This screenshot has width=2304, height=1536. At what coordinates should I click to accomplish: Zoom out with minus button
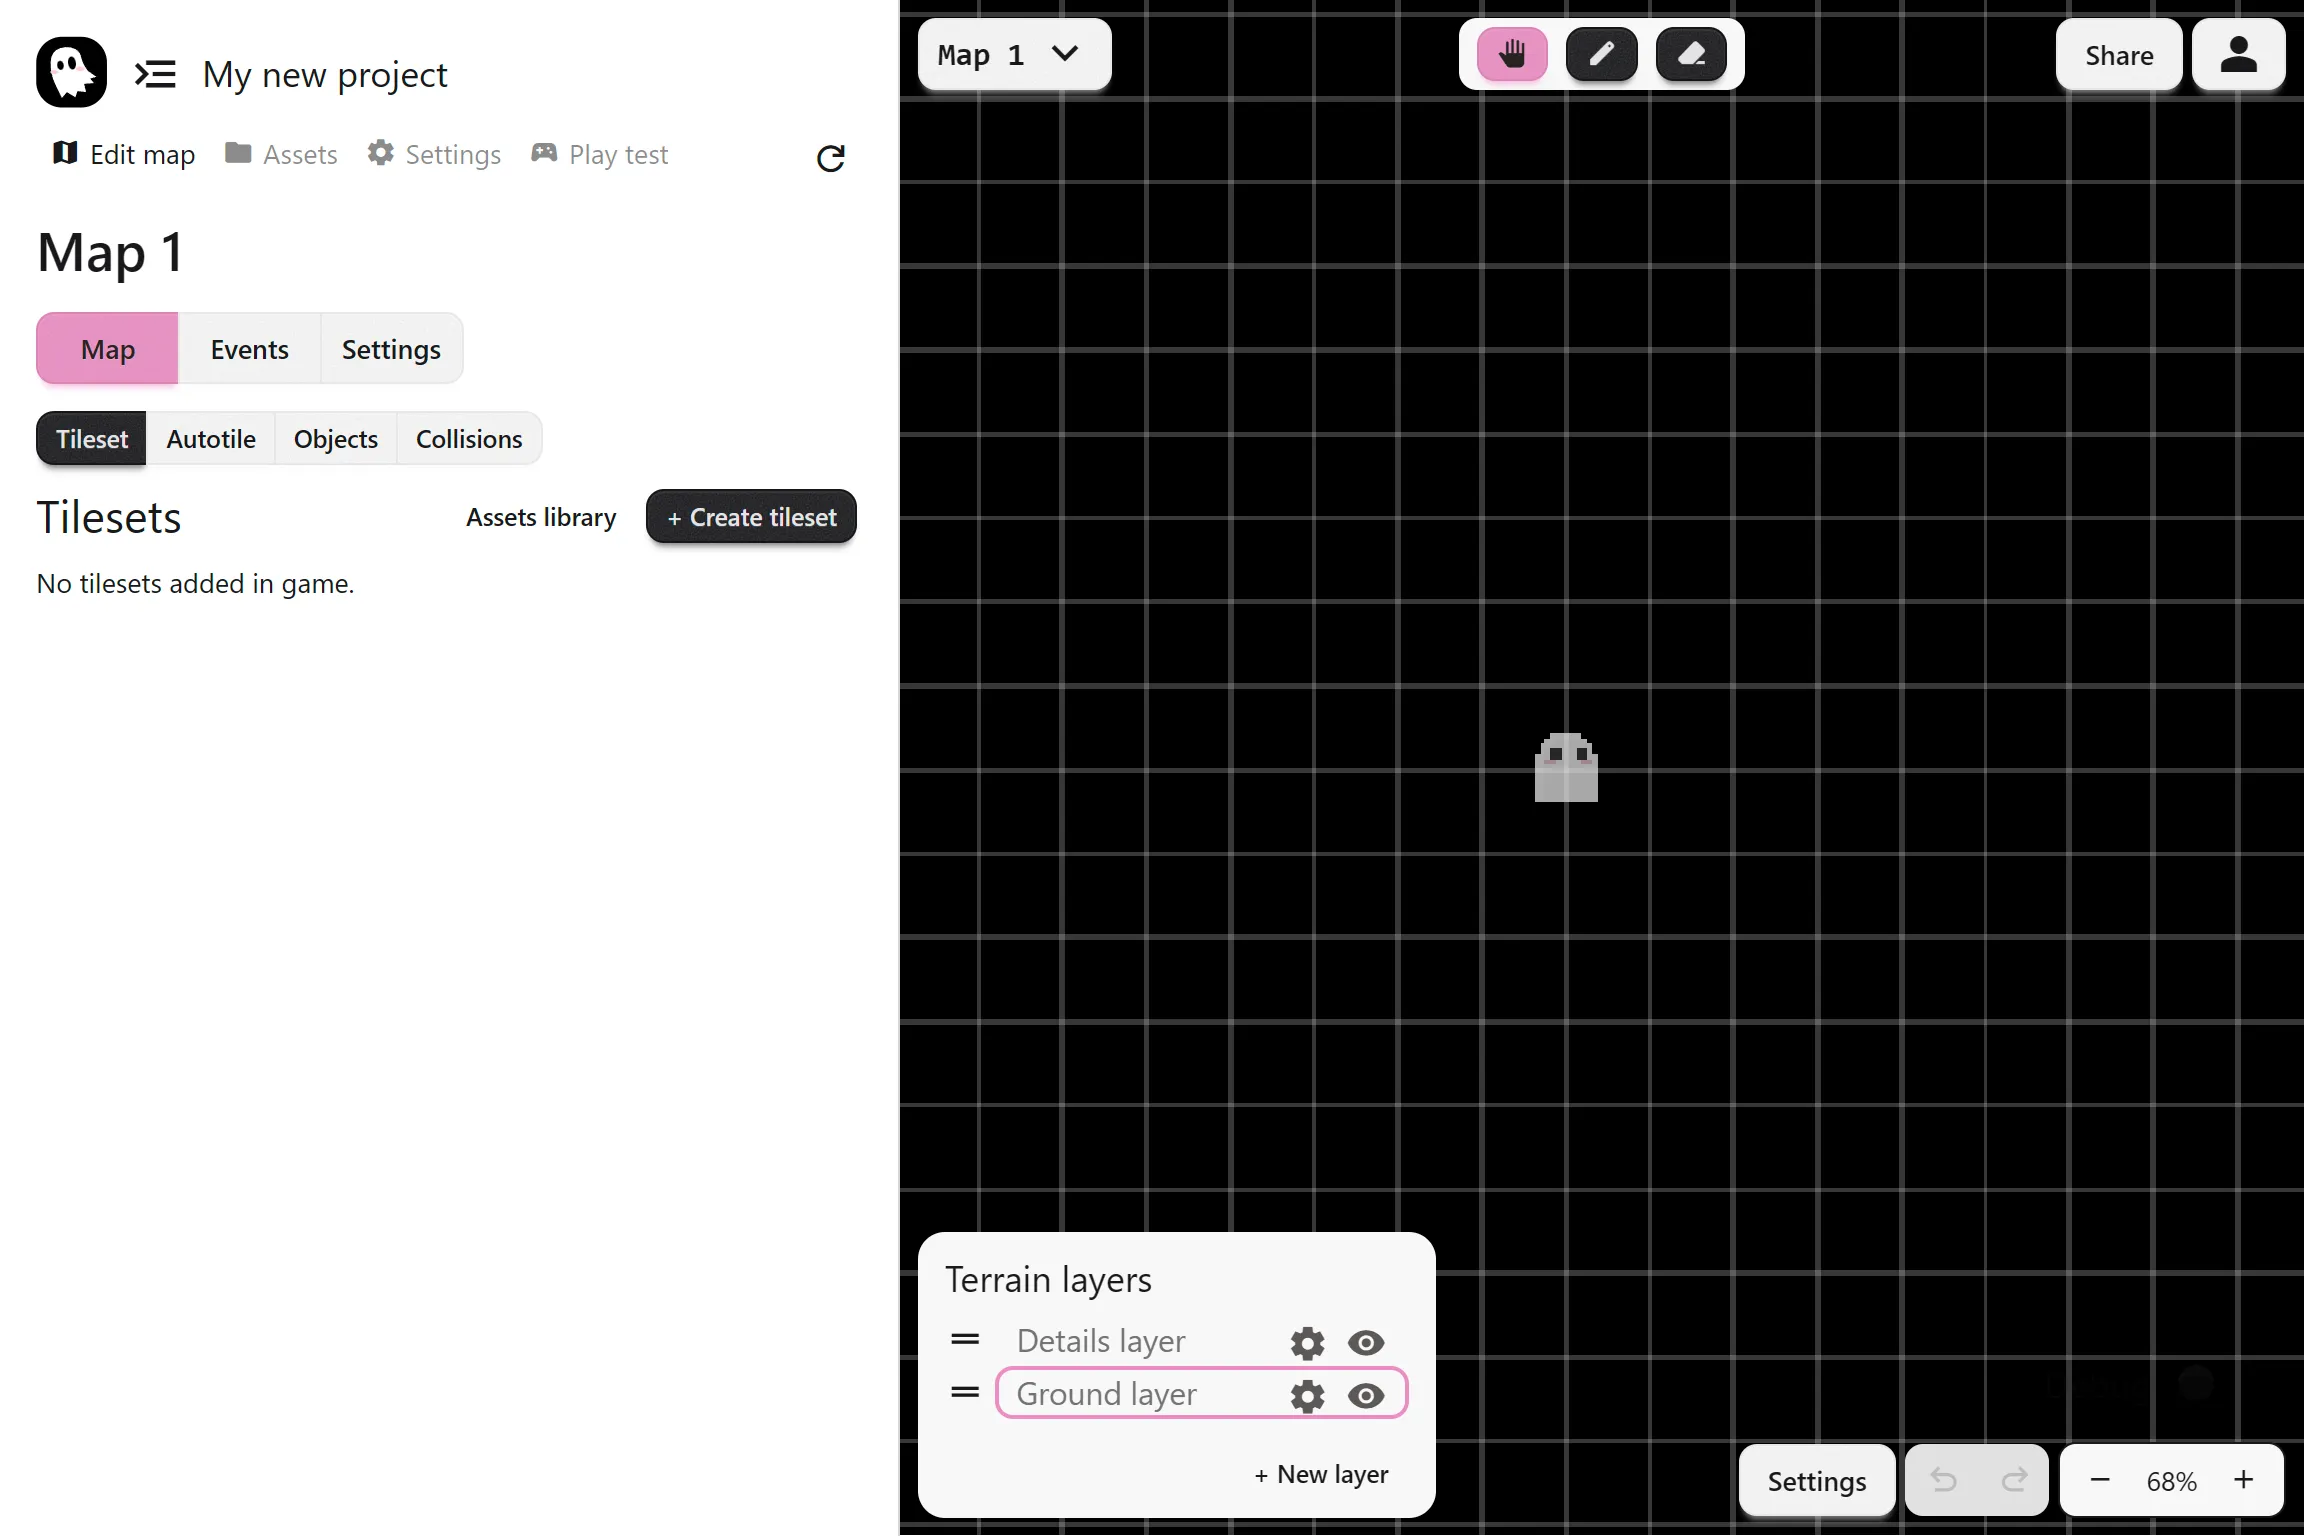[x=2100, y=1480]
